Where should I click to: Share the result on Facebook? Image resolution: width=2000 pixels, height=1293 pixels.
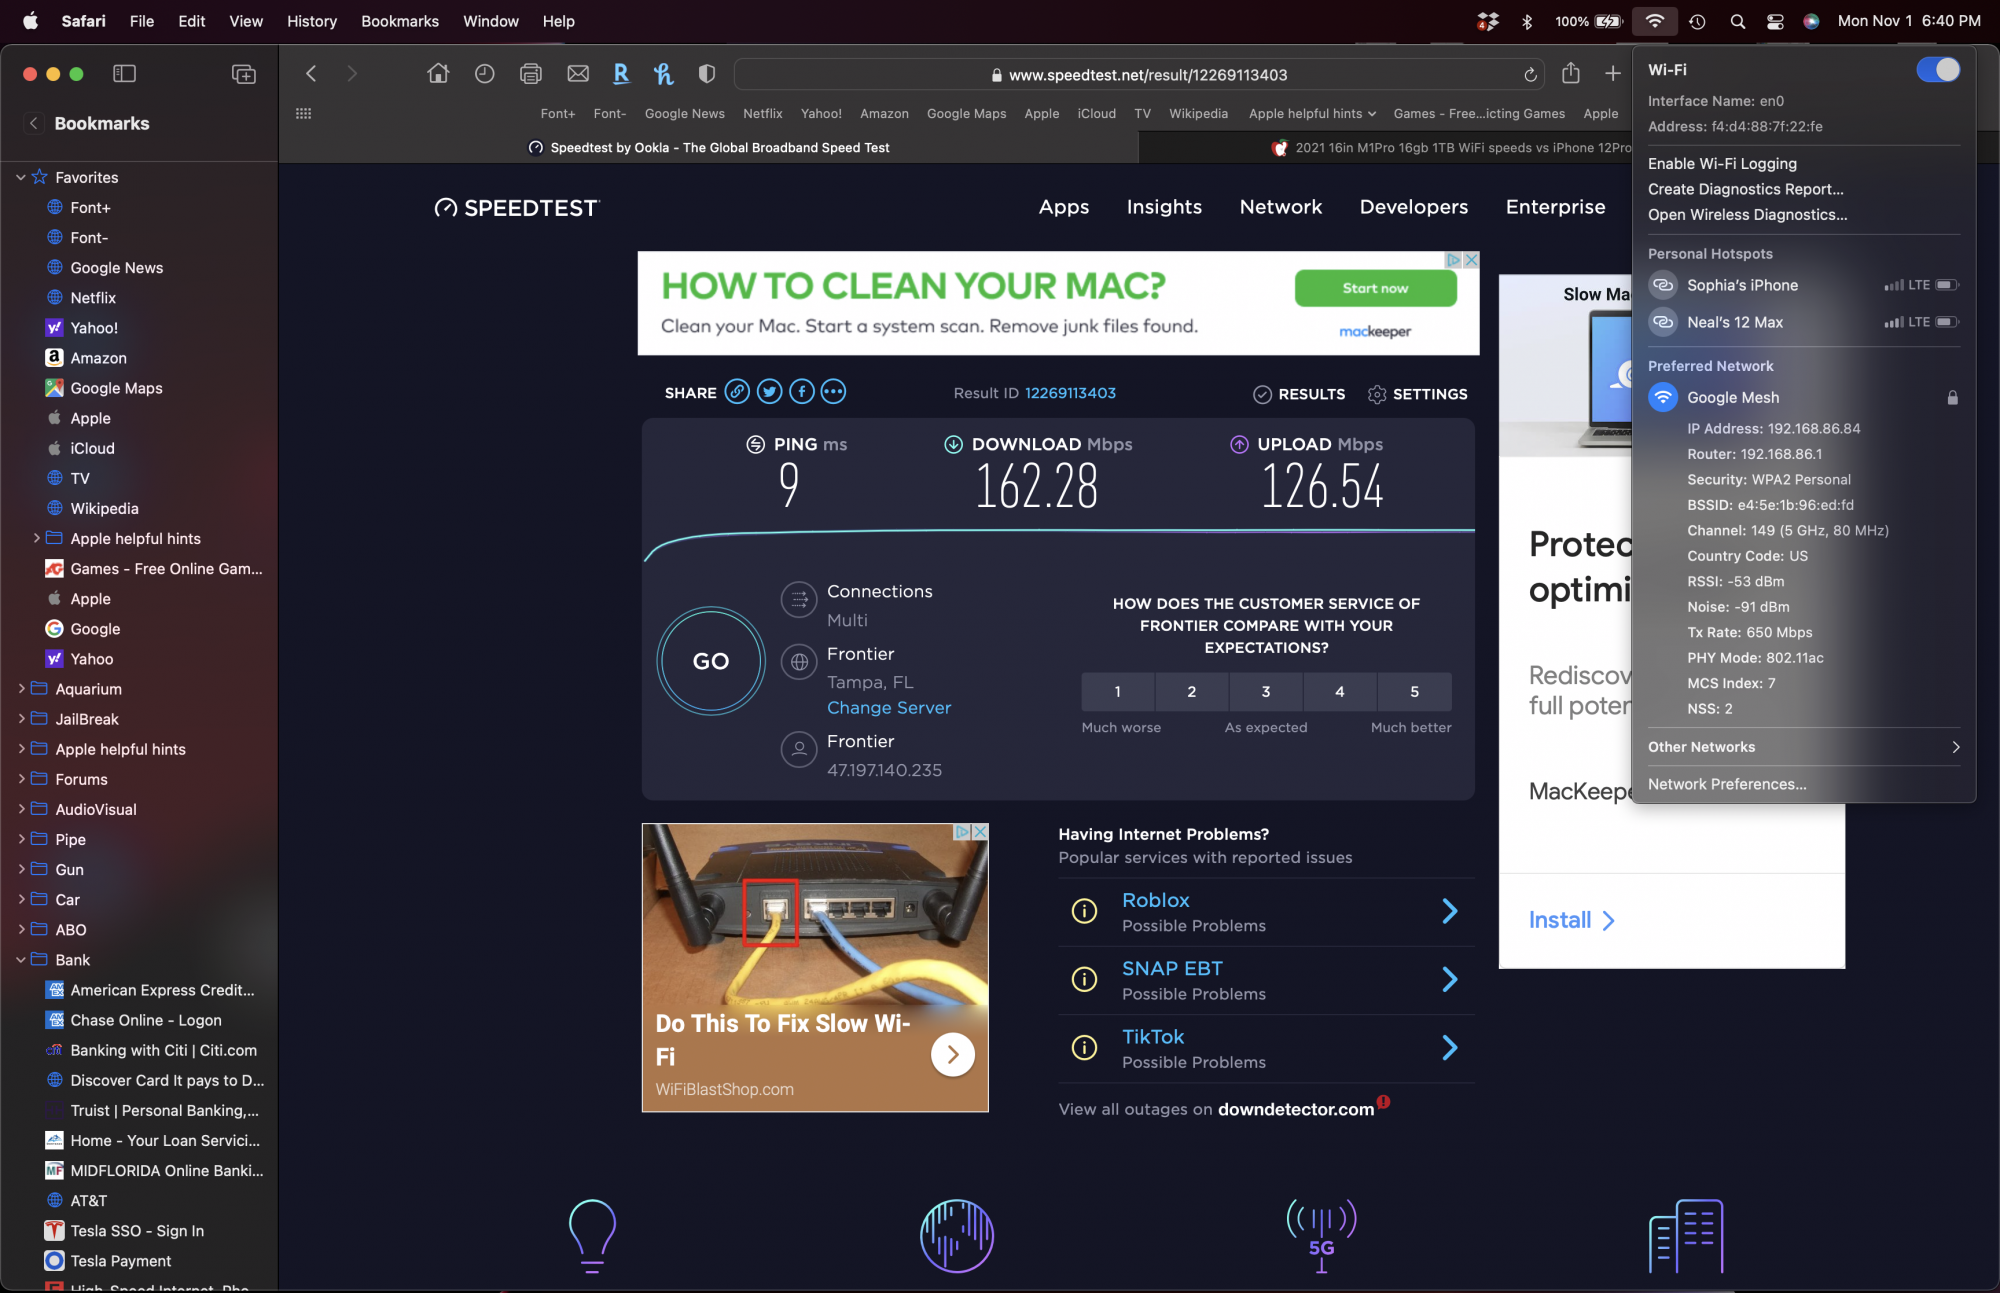pos(802,392)
